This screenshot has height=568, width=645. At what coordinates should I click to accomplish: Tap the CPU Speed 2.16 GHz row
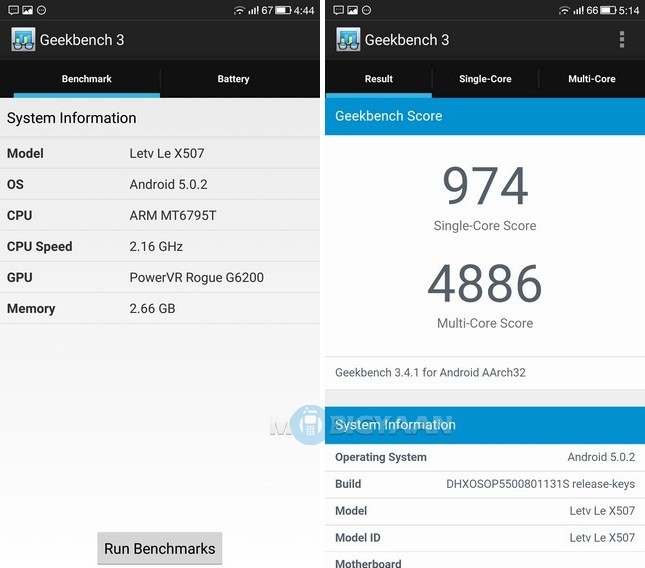[x=160, y=246]
